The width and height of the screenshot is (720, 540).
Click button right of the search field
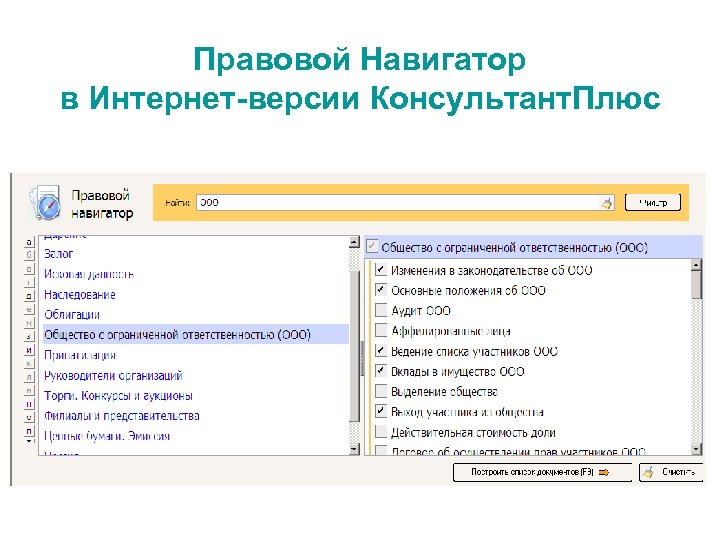tap(652, 202)
